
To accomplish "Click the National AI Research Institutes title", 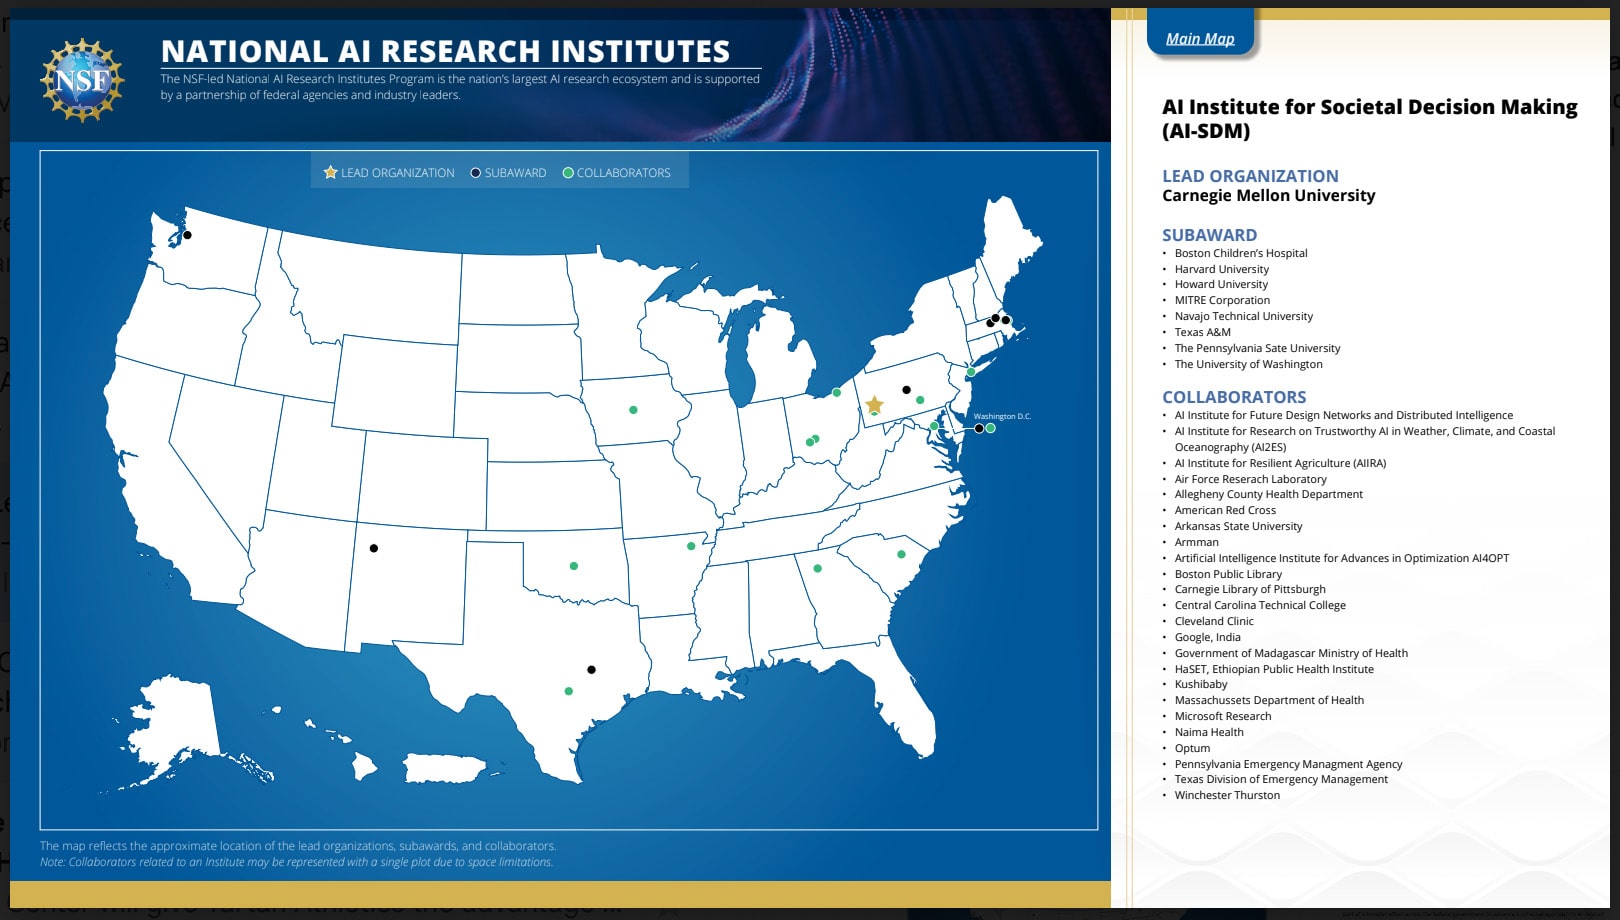I will [446, 51].
